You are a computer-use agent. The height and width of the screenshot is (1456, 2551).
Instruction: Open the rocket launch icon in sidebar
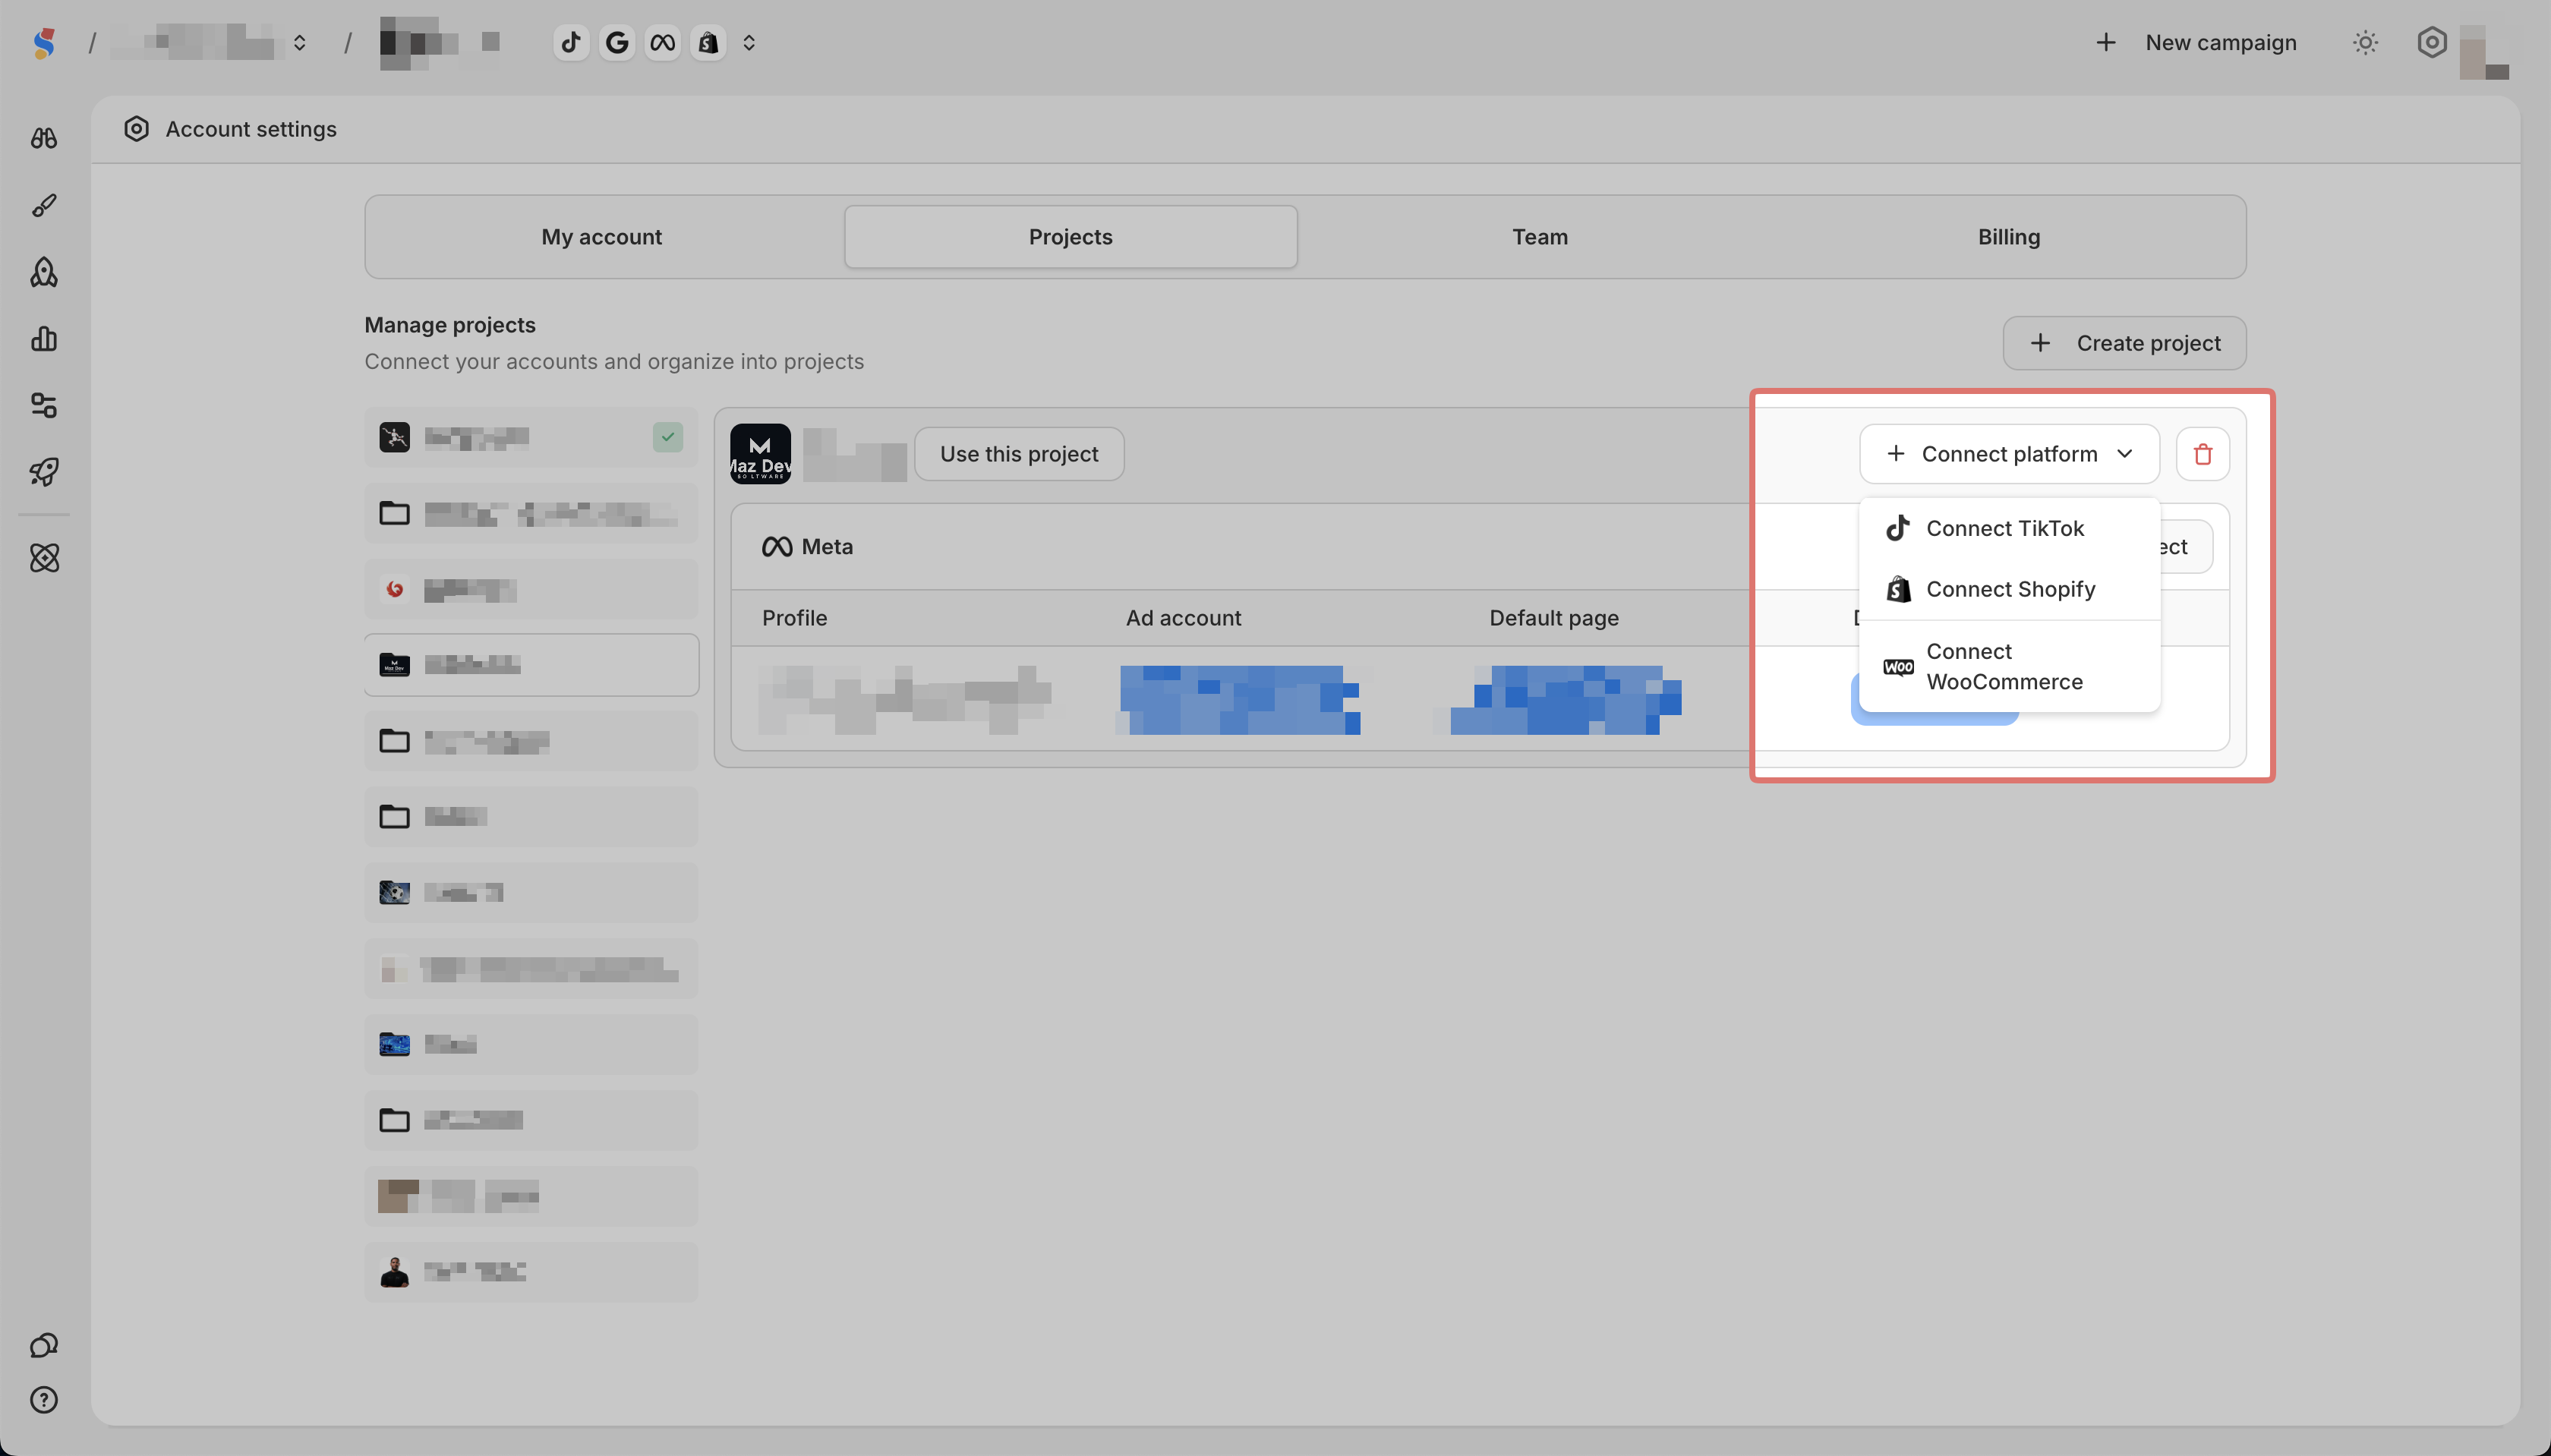pyautogui.click(x=44, y=472)
